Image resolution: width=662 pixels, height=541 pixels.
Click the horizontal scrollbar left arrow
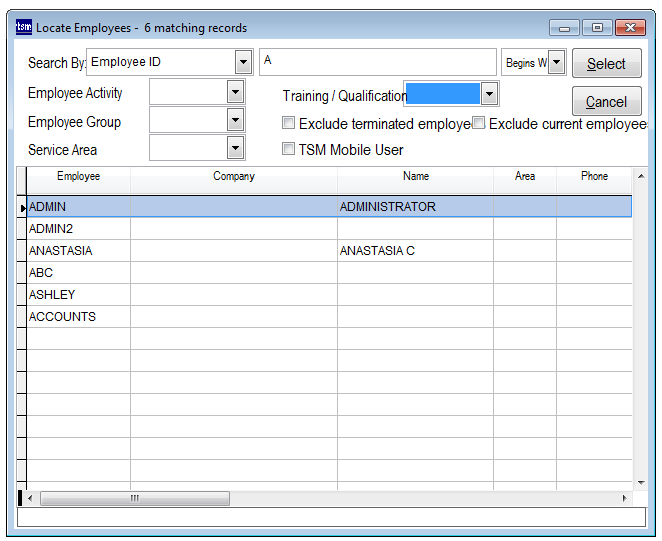pos(30,498)
